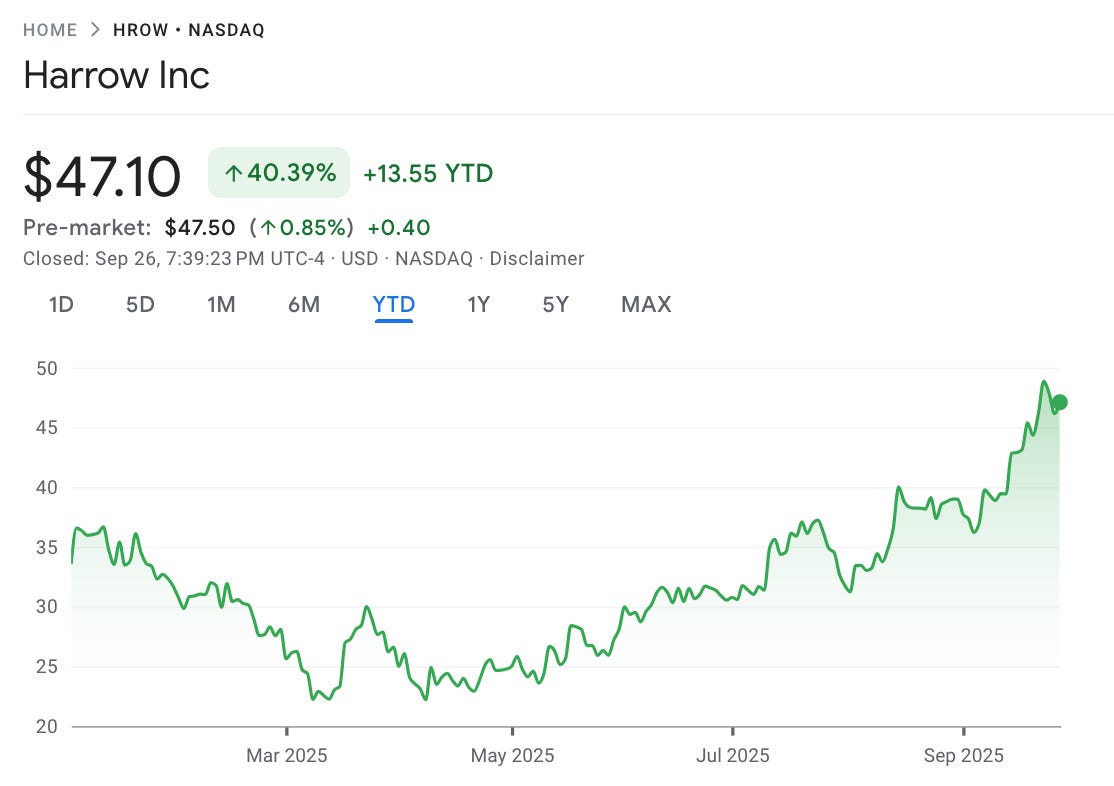Click the $47.10 price value
The width and height of the screenshot is (1114, 786).
pos(102,176)
